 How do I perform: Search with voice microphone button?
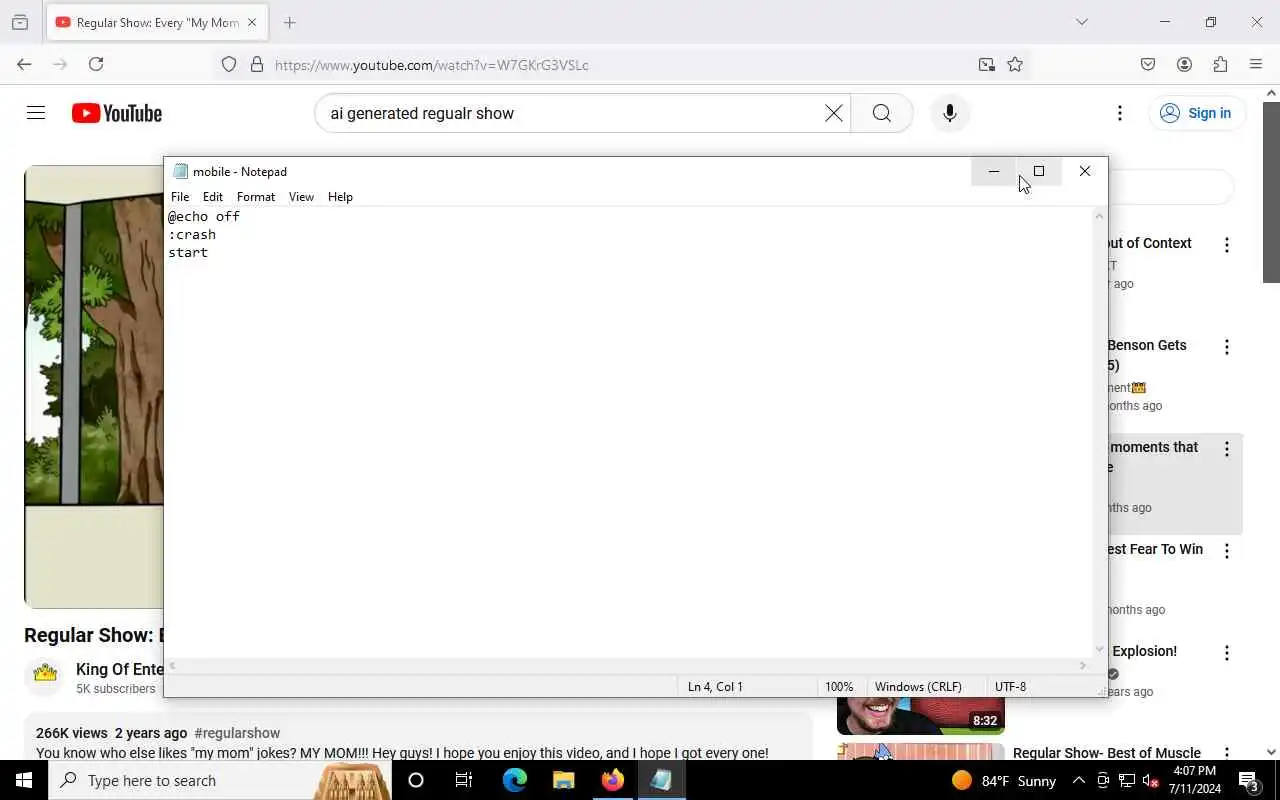[950, 113]
